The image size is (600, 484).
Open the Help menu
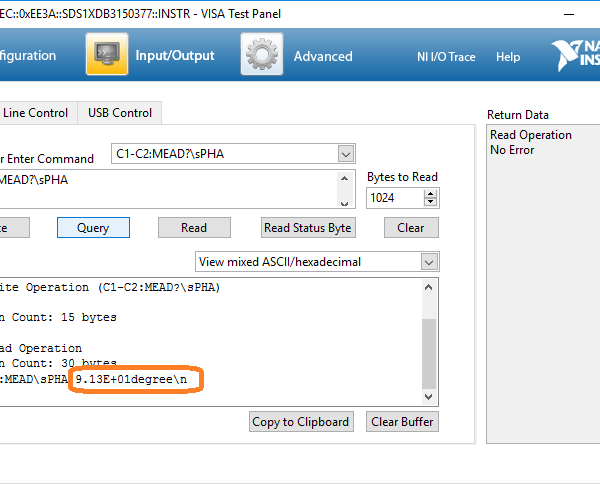(508, 57)
